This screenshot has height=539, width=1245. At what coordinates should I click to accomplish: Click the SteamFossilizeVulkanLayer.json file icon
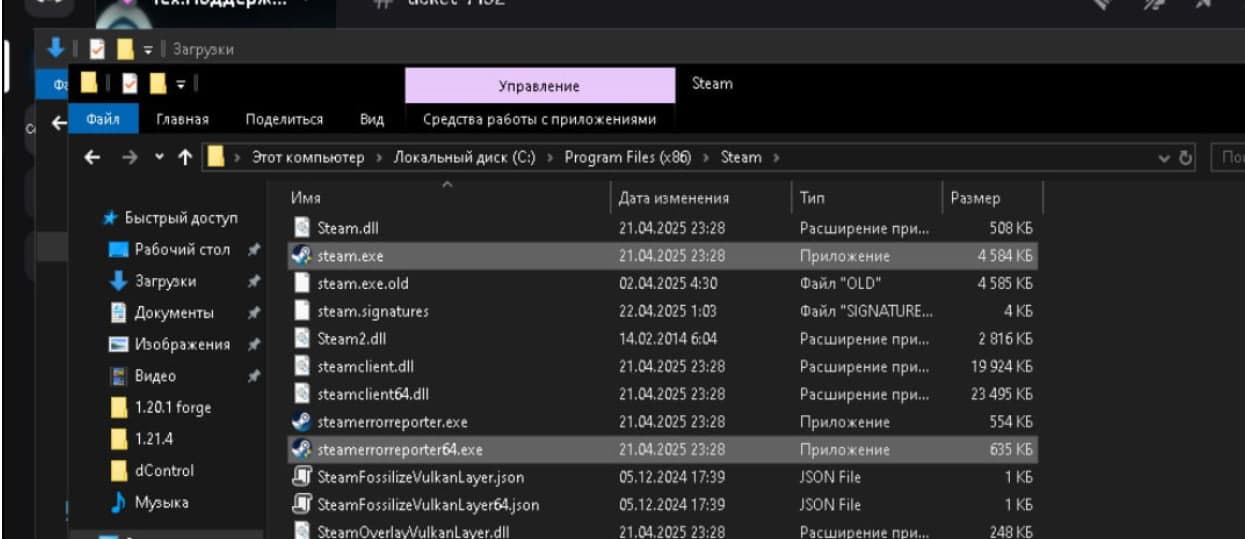(x=301, y=477)
